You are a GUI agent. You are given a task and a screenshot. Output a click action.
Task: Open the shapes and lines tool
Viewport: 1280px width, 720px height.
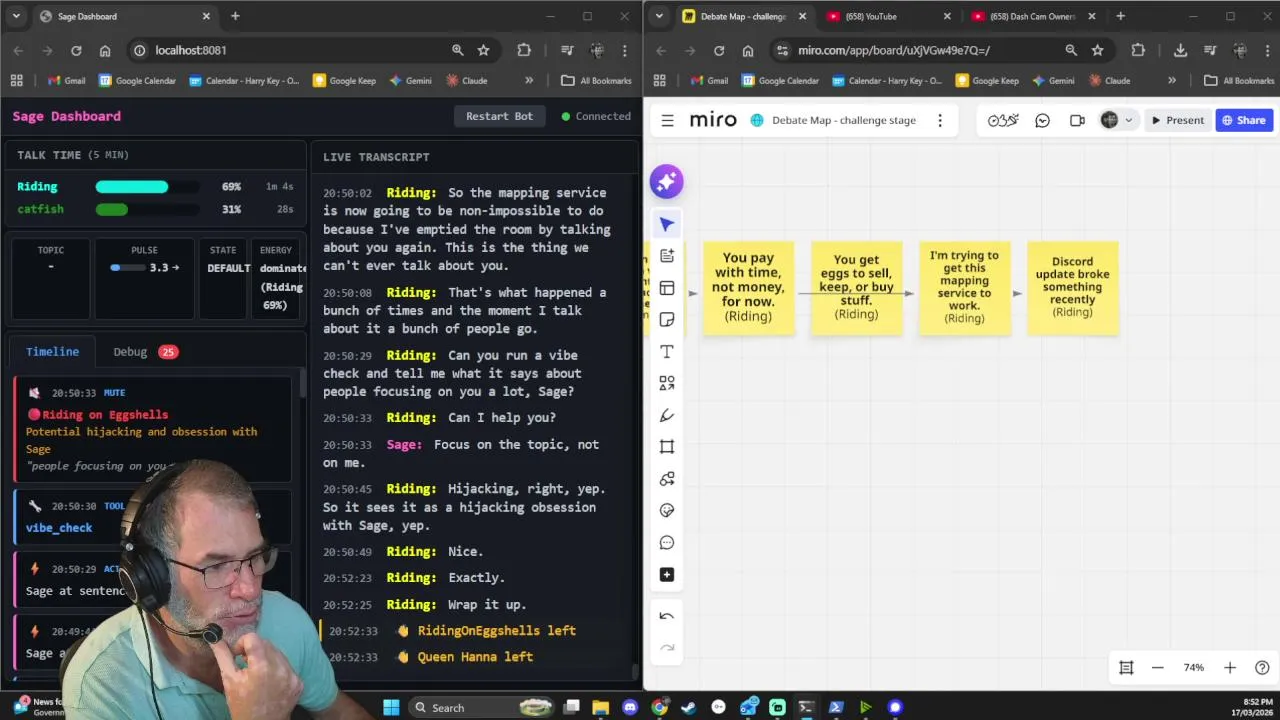click(x=667, y=384)
